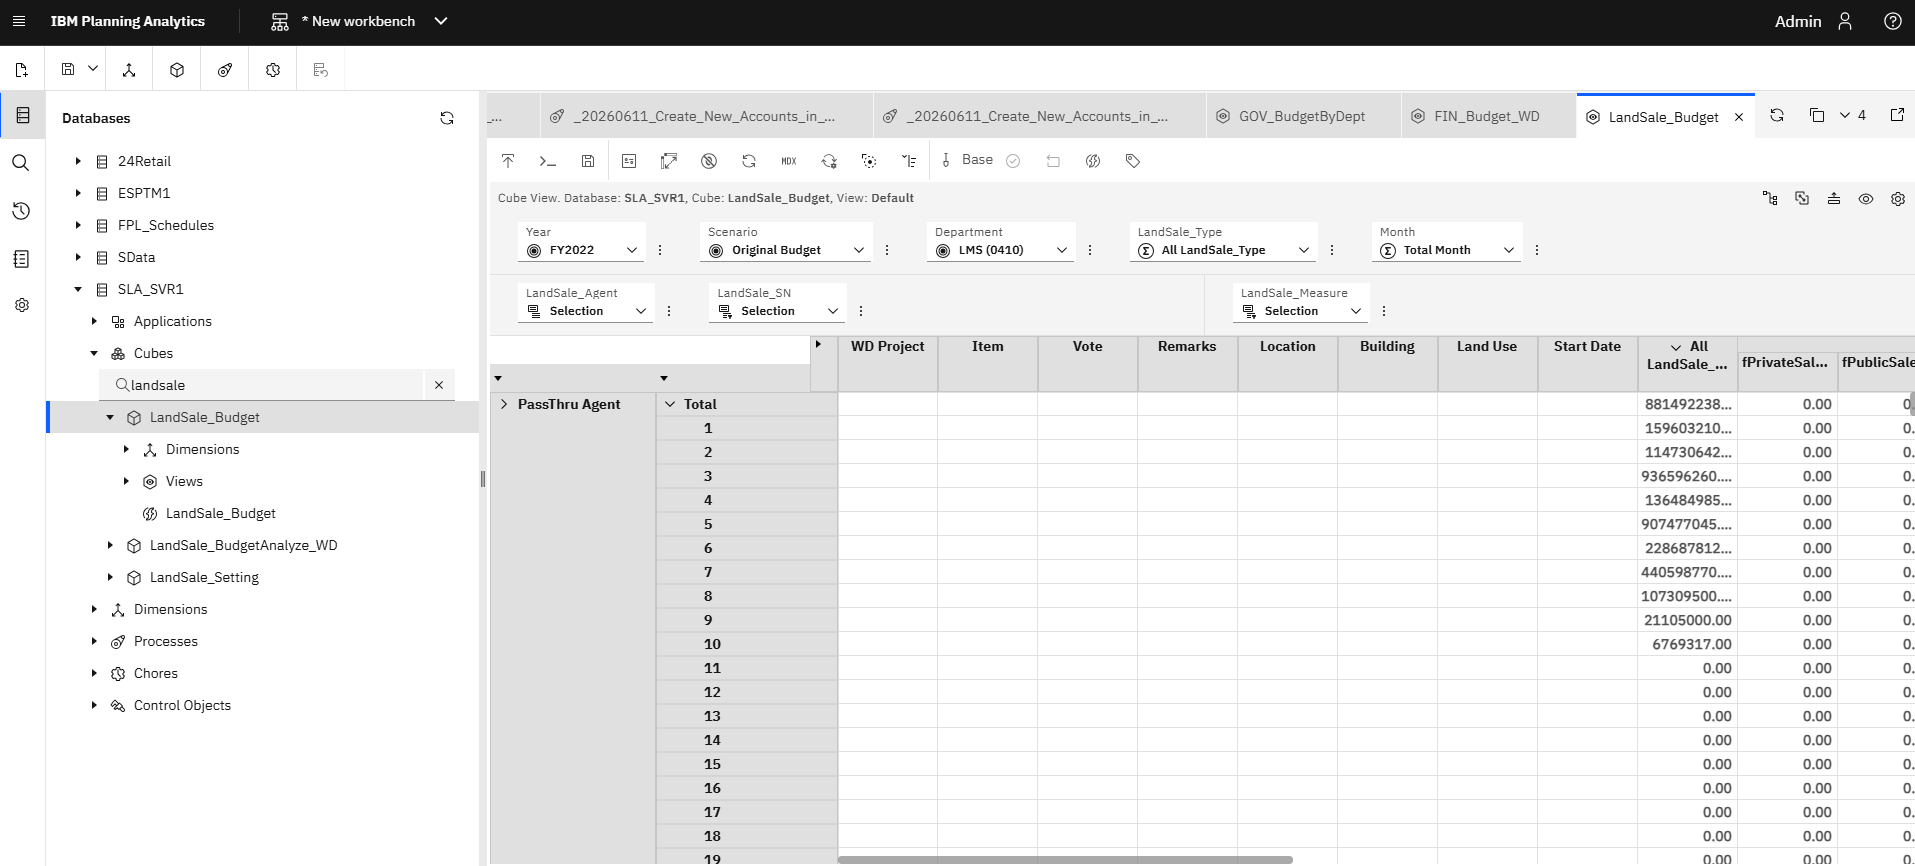Click the create dimension icon in the top toolbar
Screen dimensions: 1915x866
pyautogui.click(x=129, y=70)
